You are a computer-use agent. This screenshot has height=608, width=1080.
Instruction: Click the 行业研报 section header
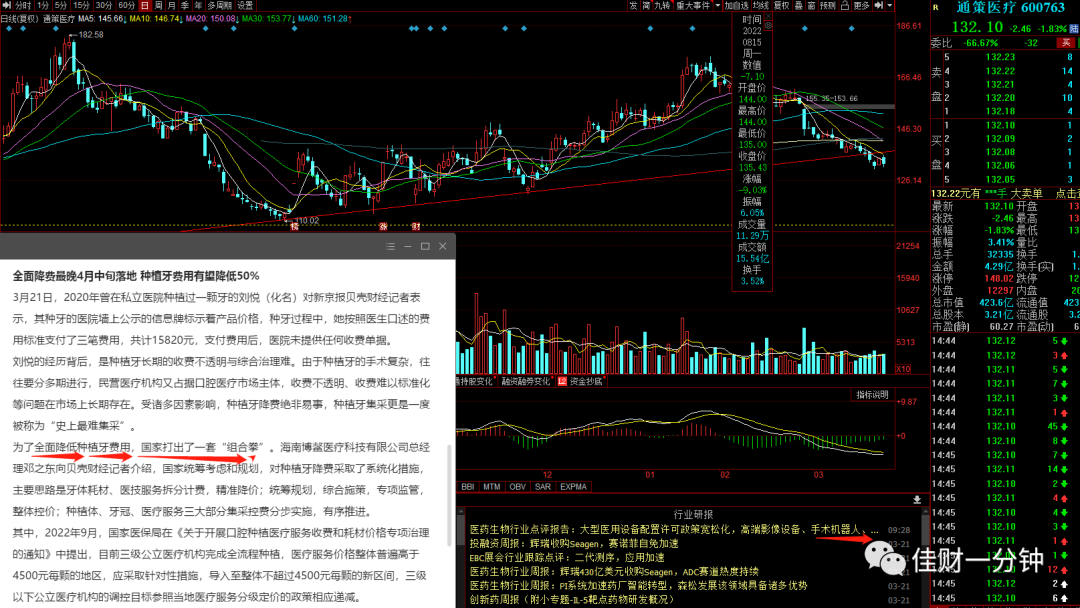coord(693,514)
